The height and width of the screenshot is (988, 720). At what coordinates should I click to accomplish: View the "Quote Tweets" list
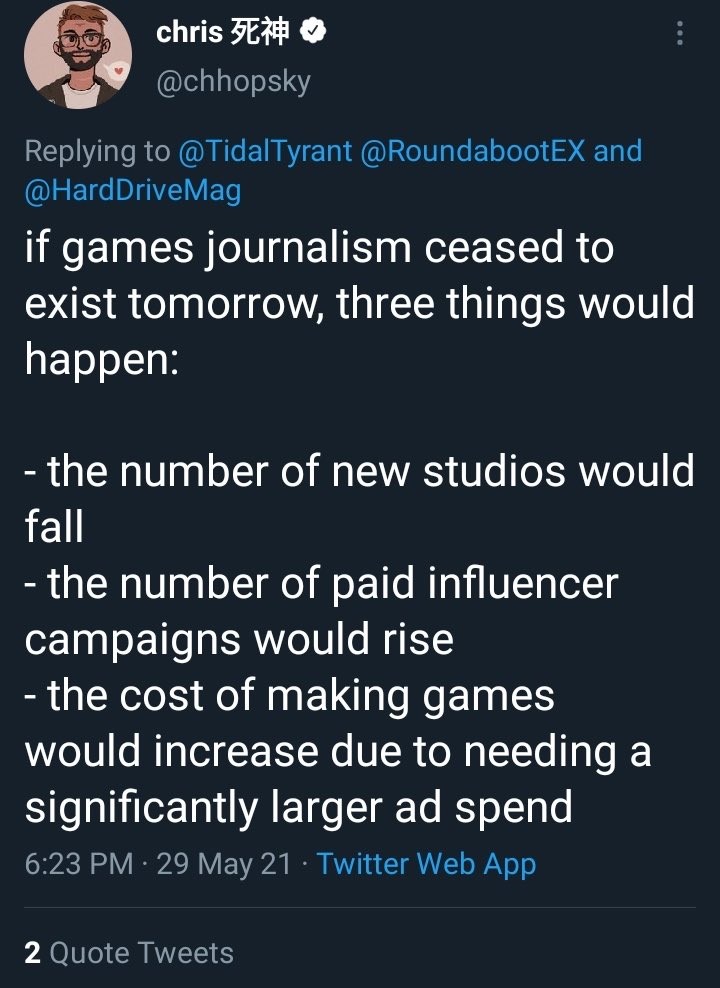click(141, 953)
